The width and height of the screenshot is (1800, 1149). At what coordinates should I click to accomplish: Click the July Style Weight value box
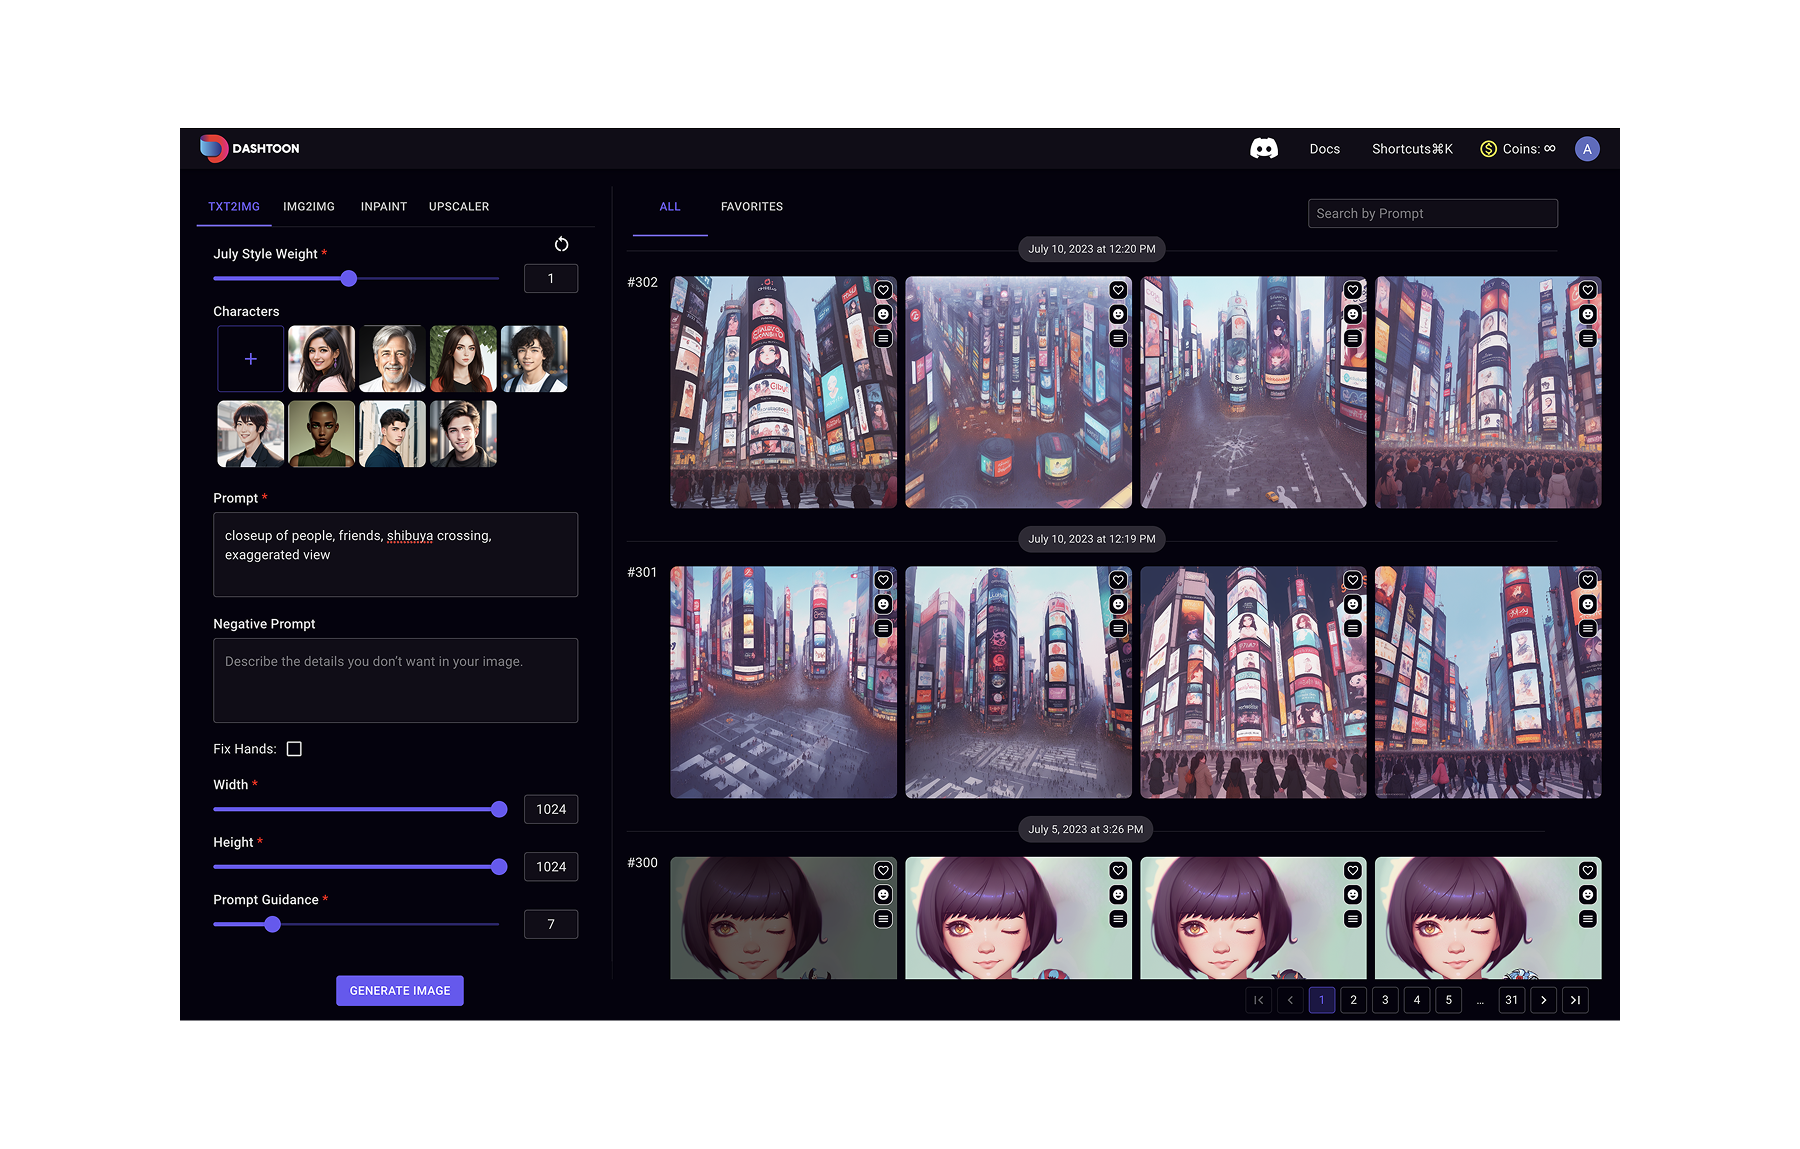[x=551, y=279]
